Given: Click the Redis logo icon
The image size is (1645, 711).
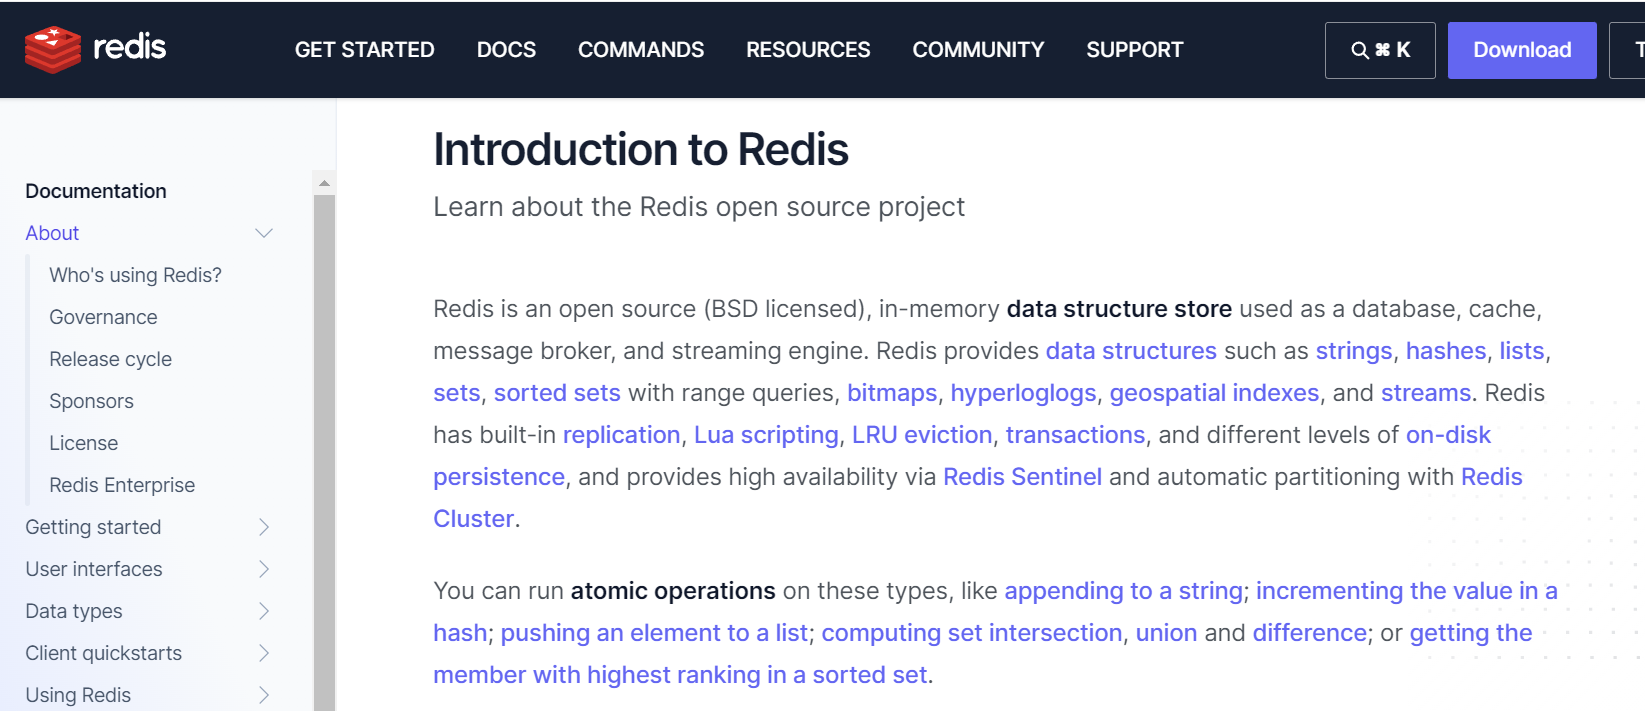Looking at the screenshot, I should (x=53, y=49).
